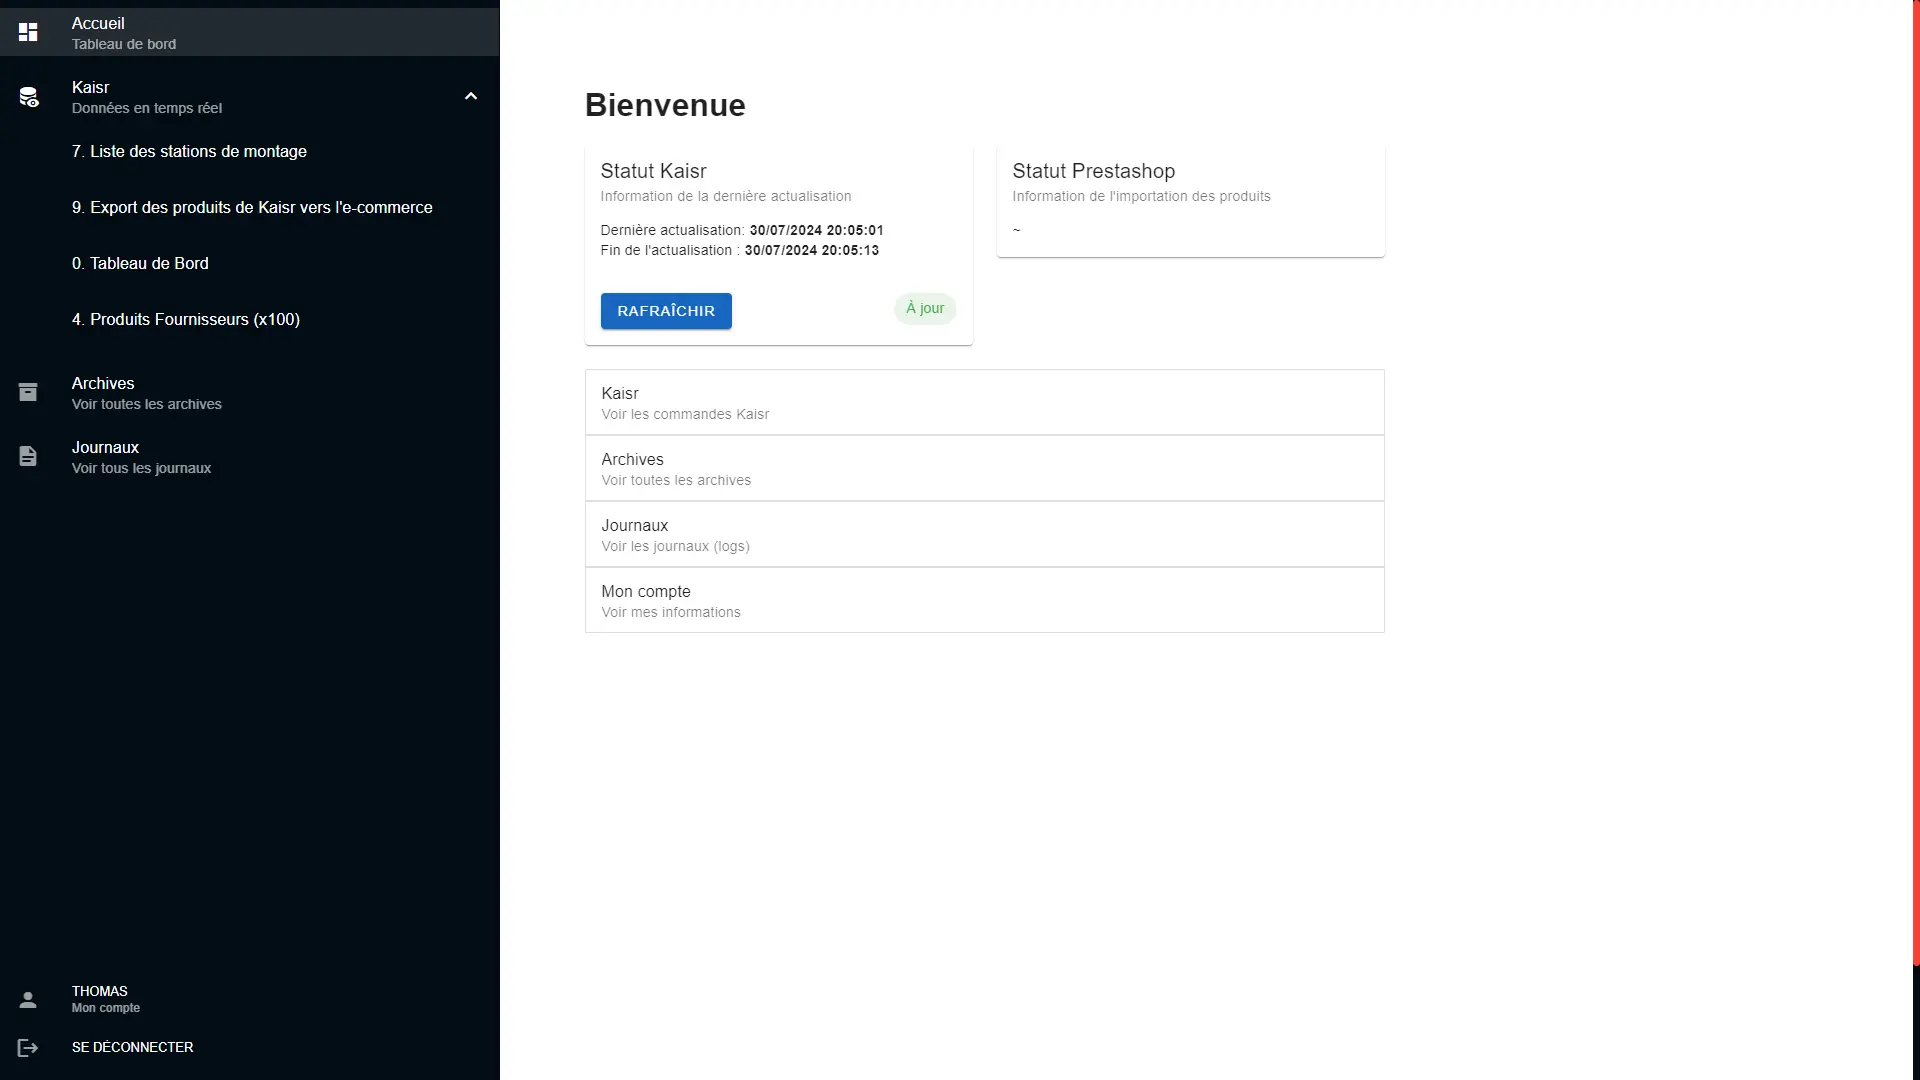Click the Statut Kaisr card title

coord(653,171)
